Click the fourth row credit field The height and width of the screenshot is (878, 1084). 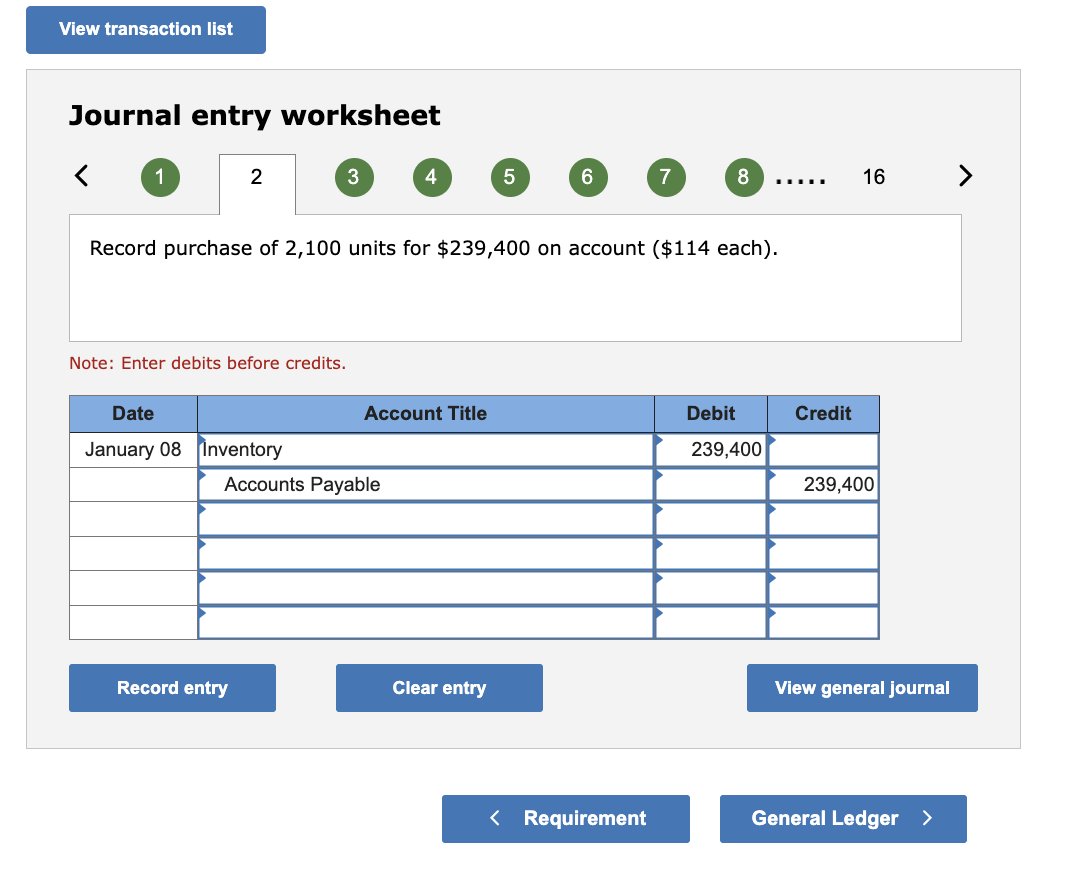click(823, 554)
